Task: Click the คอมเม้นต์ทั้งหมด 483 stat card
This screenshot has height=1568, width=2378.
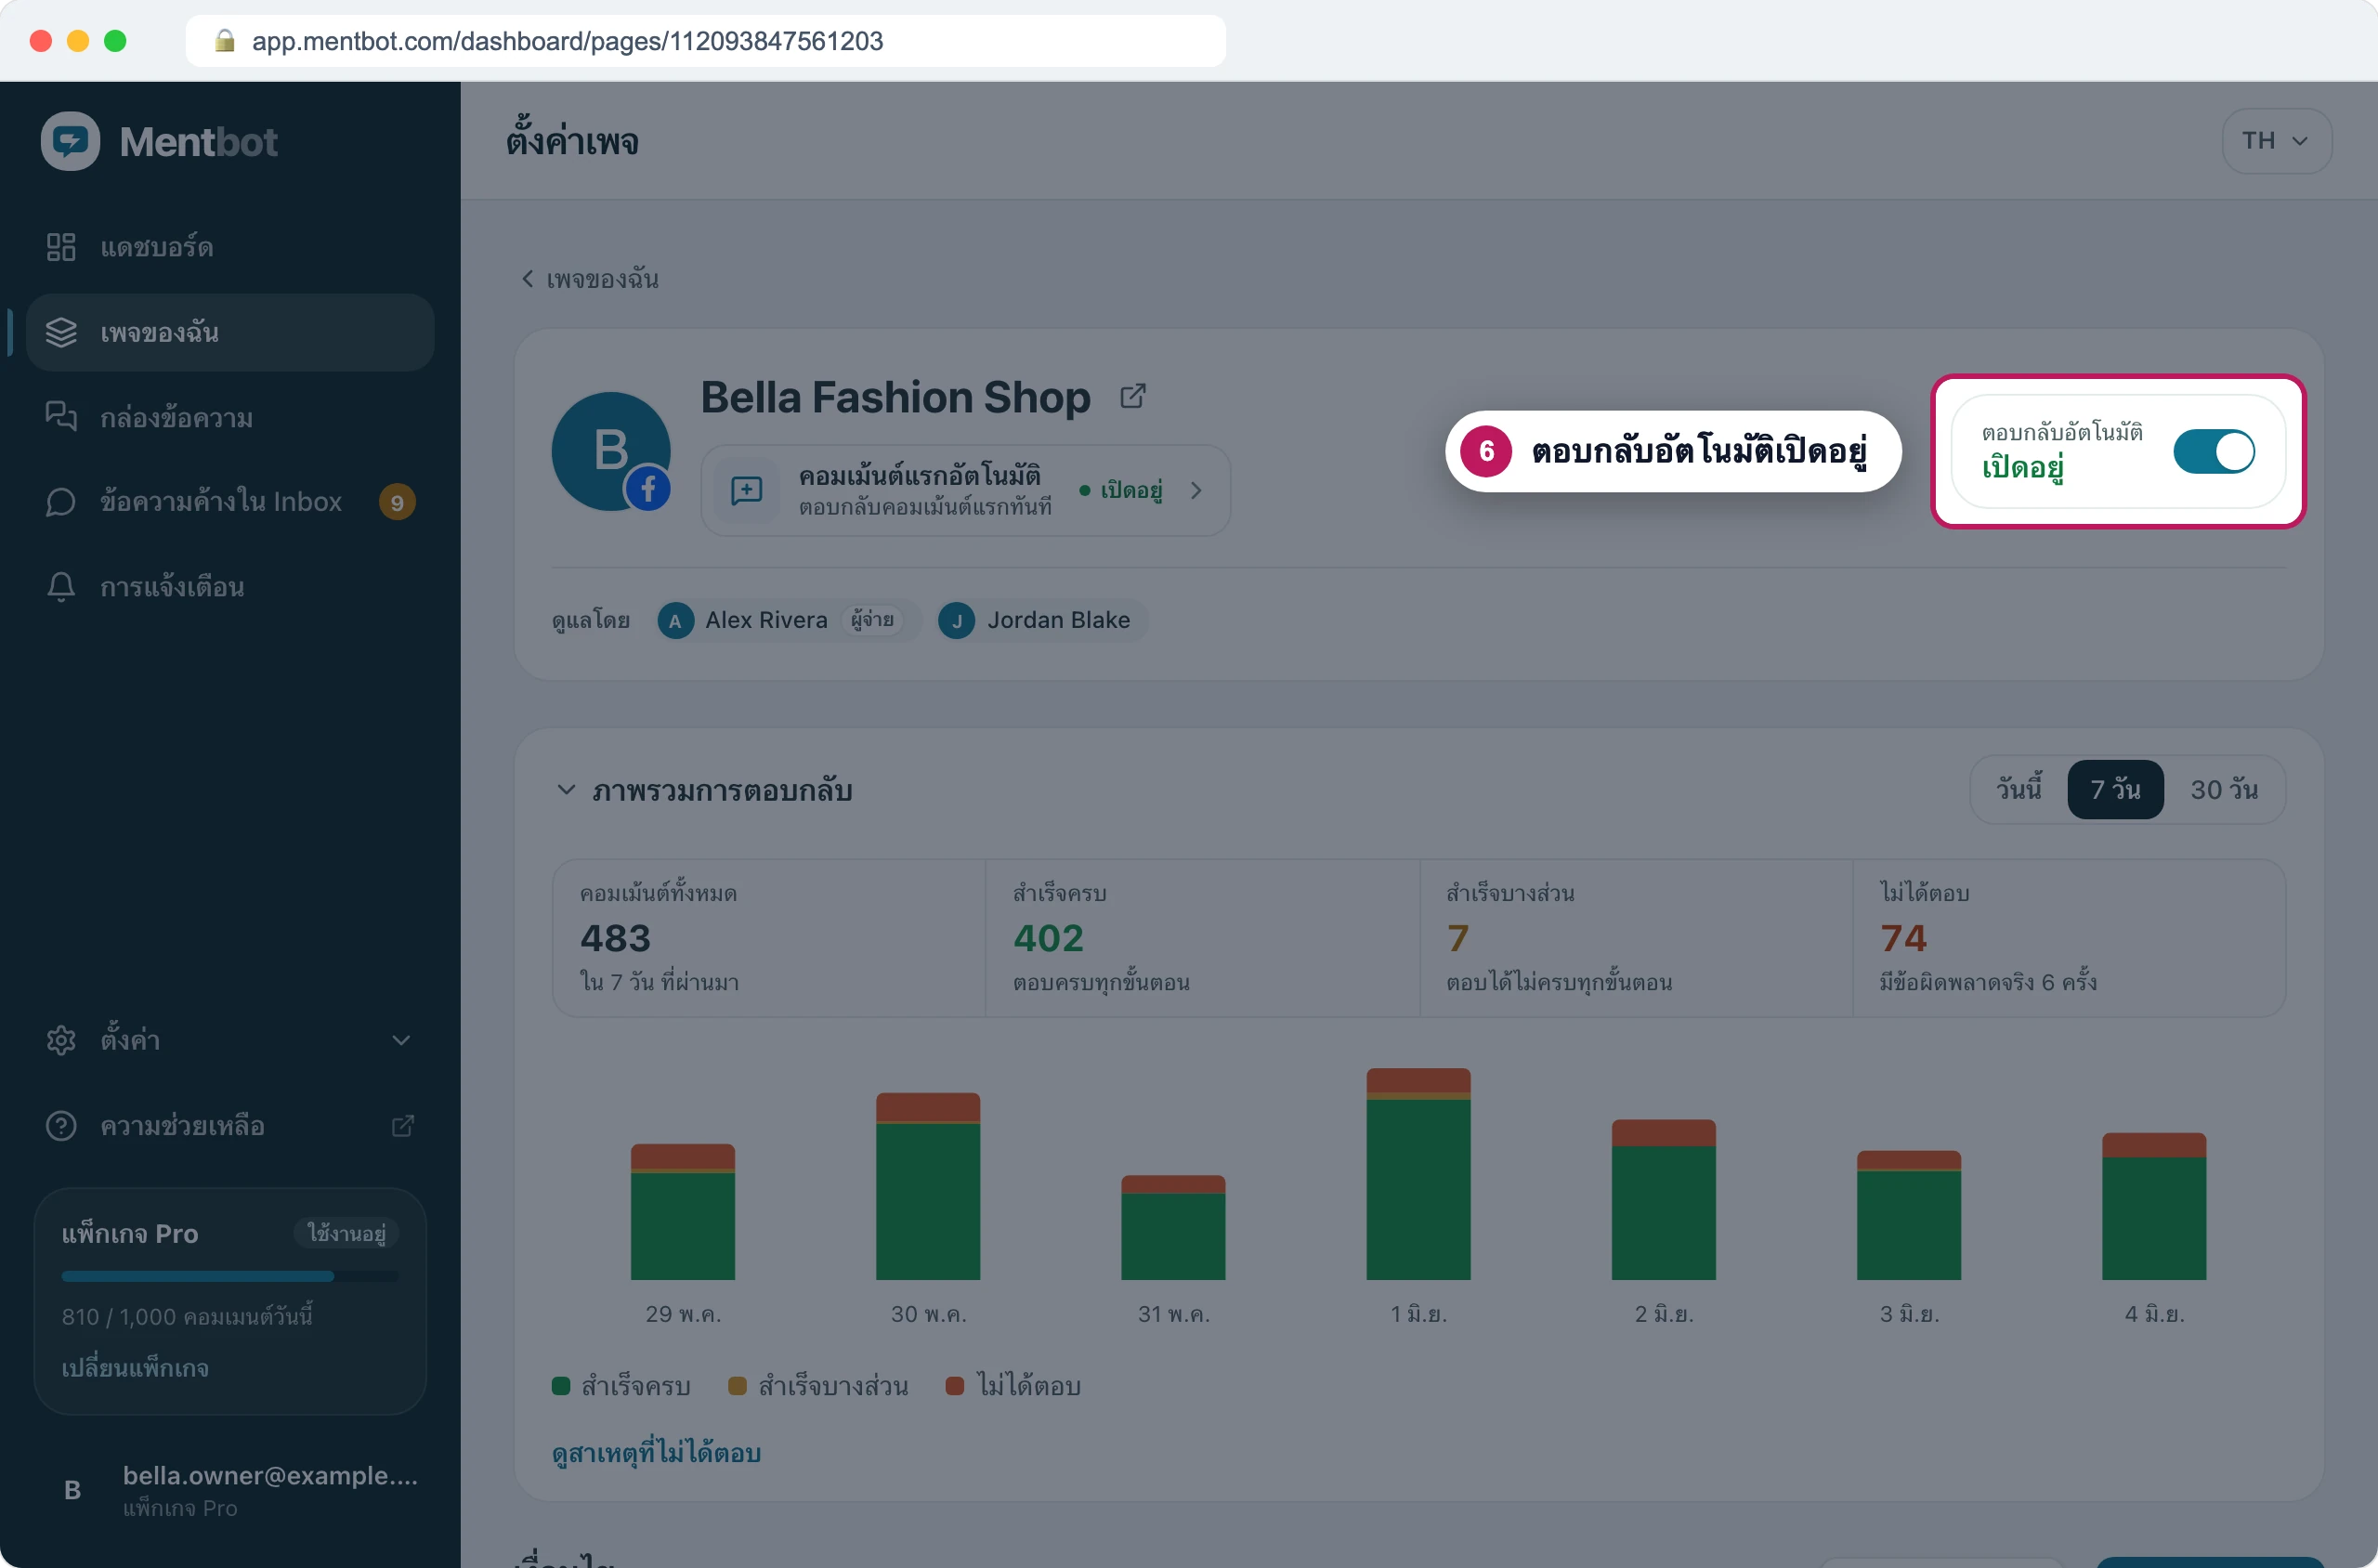Action: [769, 938]
